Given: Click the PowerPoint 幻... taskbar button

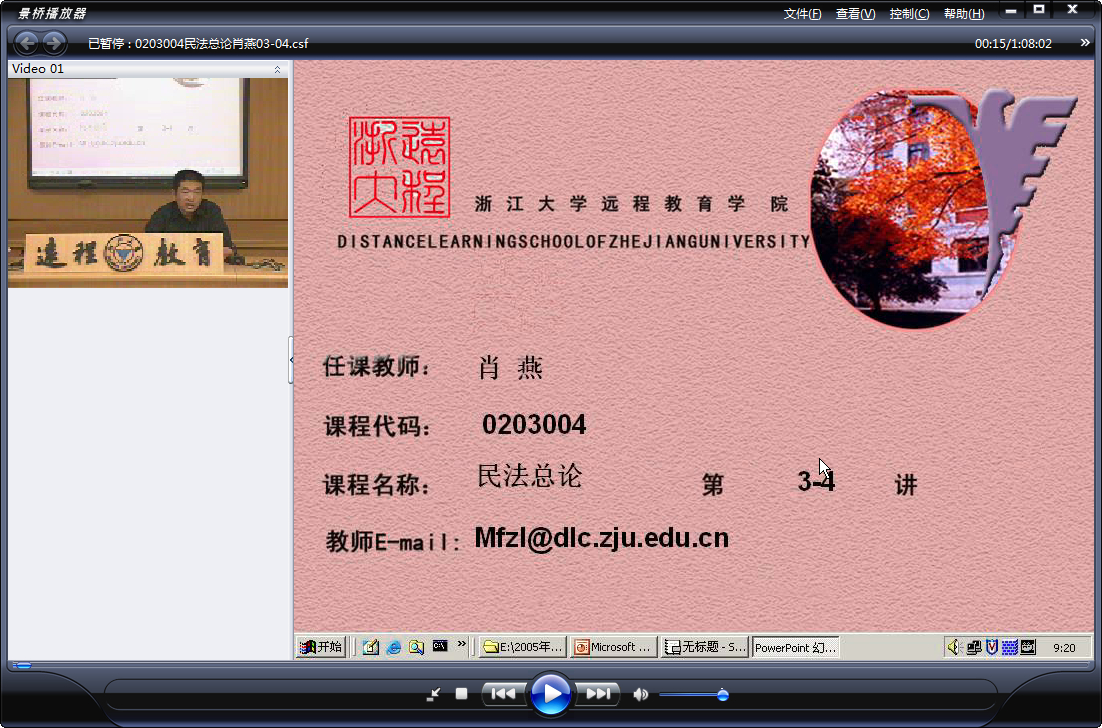Looking at the screenshot, I should coord(795,647).
